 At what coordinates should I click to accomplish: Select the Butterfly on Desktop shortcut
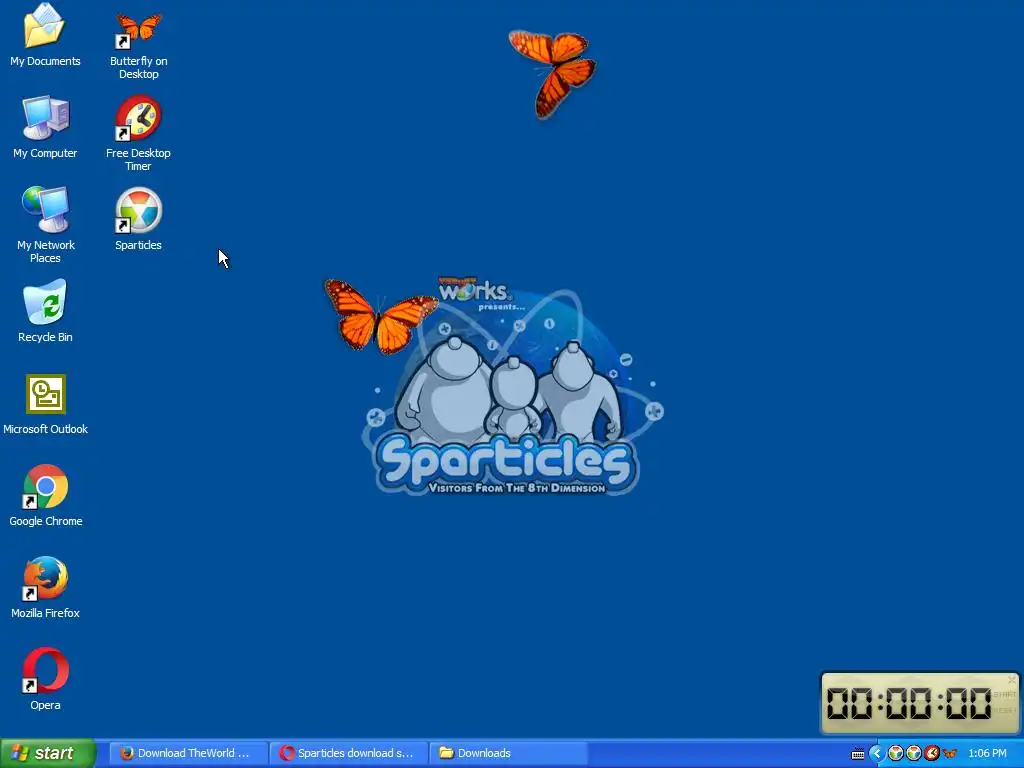point(138,46)
